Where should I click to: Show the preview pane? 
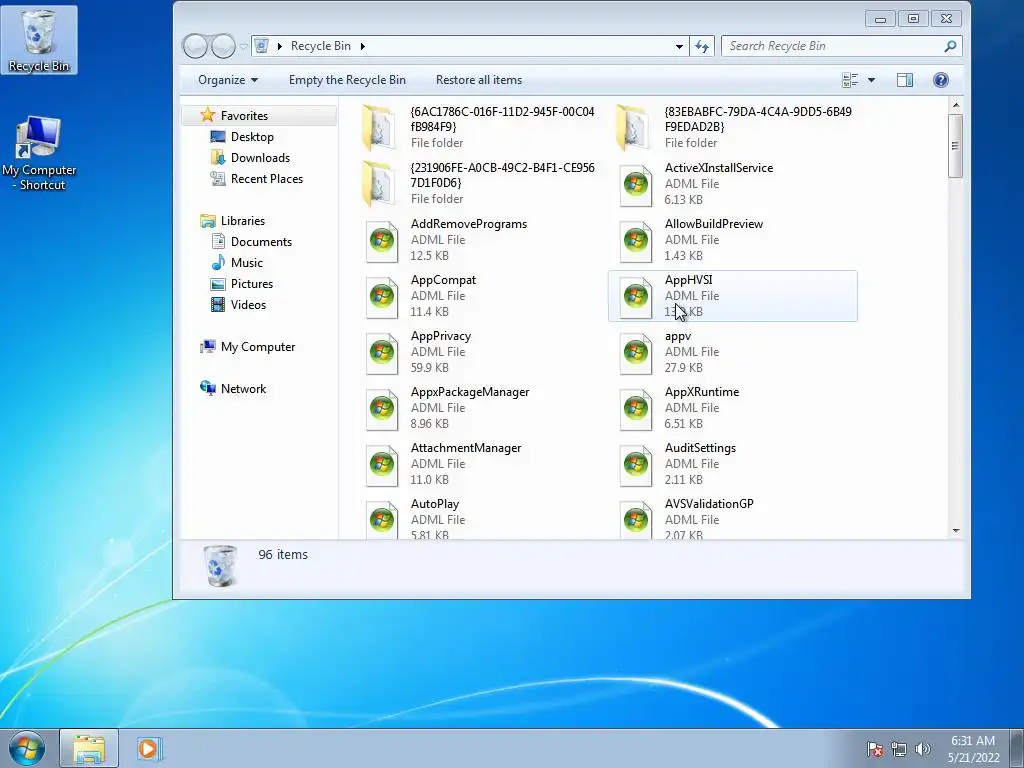point(904,80)
